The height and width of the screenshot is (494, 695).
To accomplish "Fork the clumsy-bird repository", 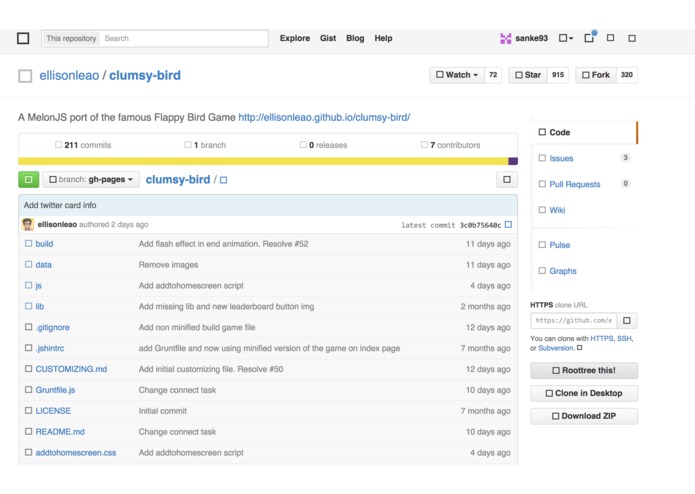I will pos(596,75).
